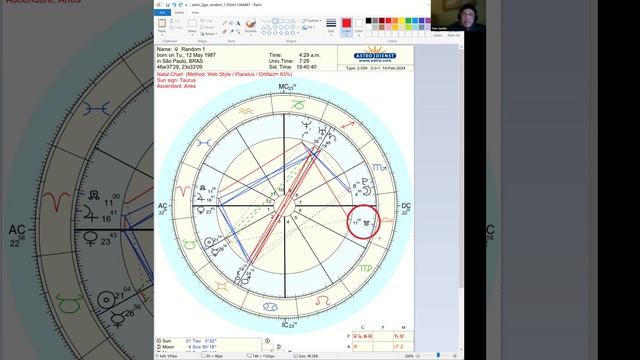The height and width of the screenshot is (360, 640).
Task: Select the Color picker eyedropper tool
Action: [x=232, y=31]
